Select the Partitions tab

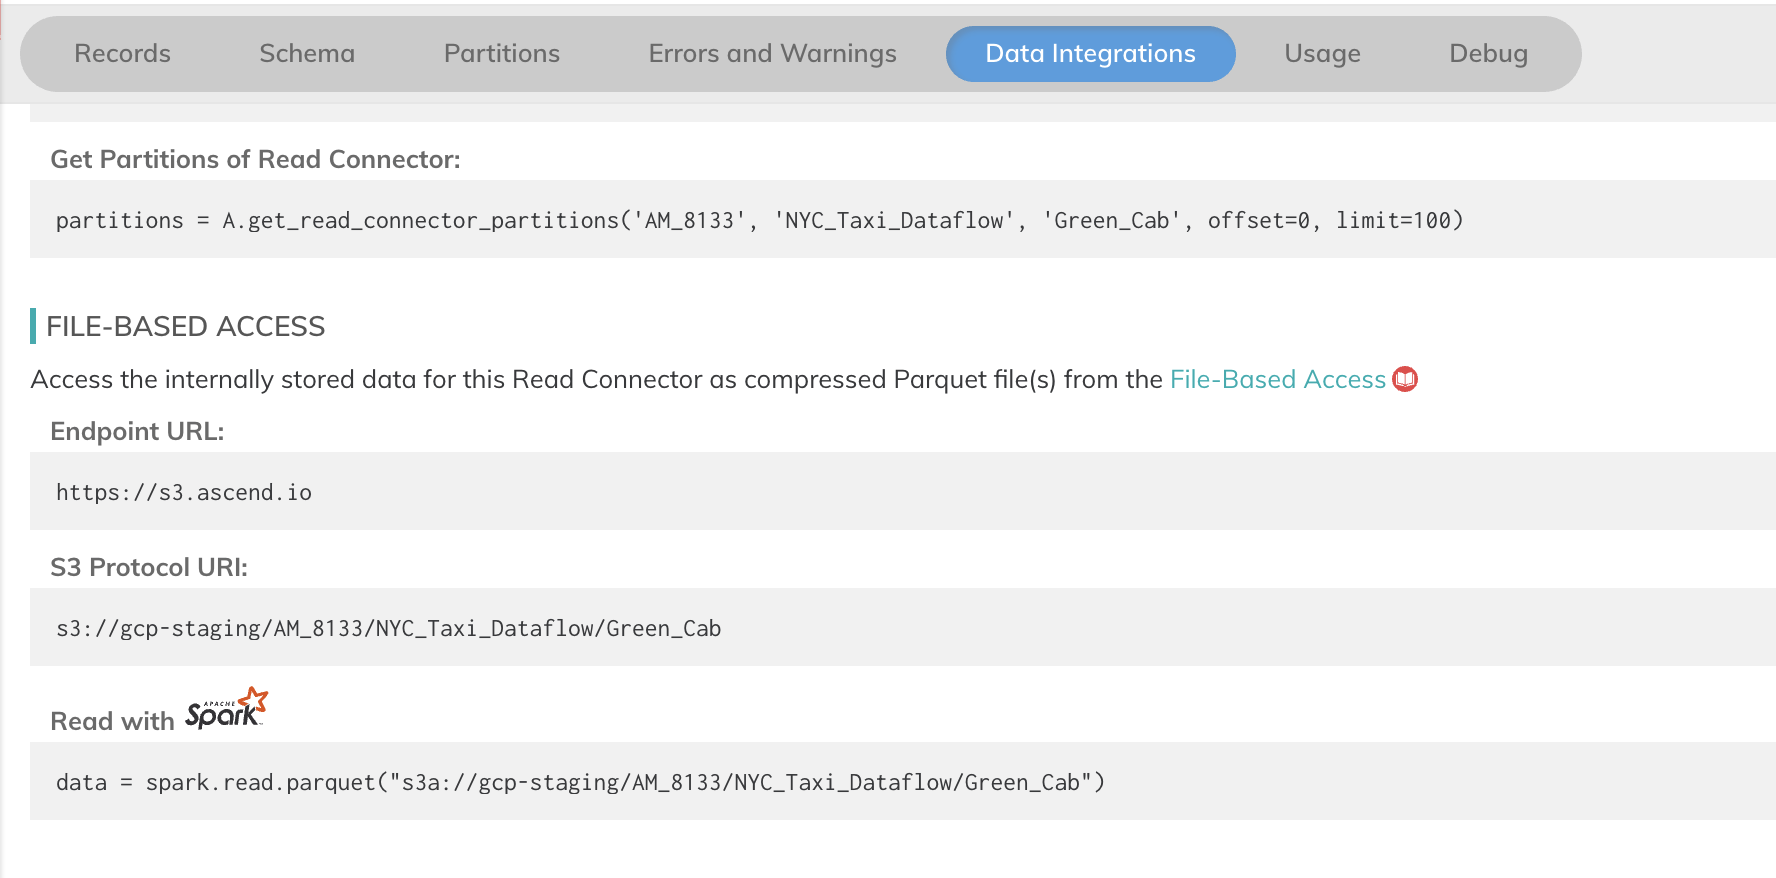click(x=502, y=54)
